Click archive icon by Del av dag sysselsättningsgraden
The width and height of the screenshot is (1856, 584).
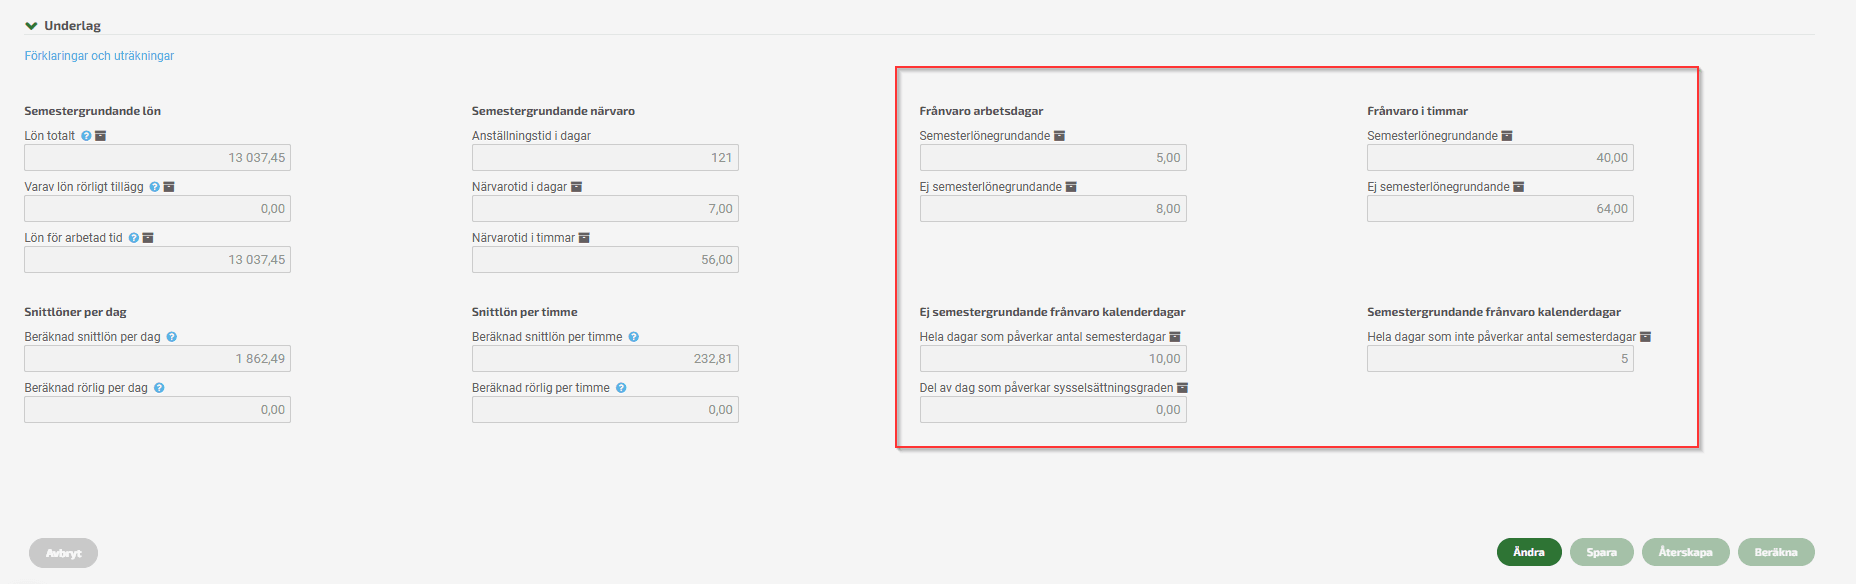pyautogui.click(x=1182, y=388)
